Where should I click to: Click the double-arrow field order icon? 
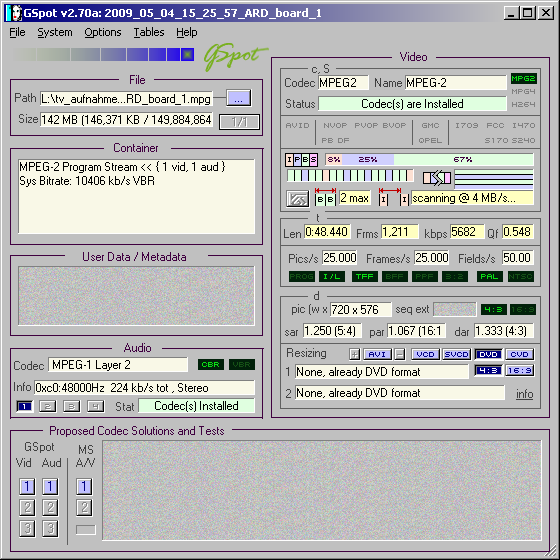click(437, 178)
